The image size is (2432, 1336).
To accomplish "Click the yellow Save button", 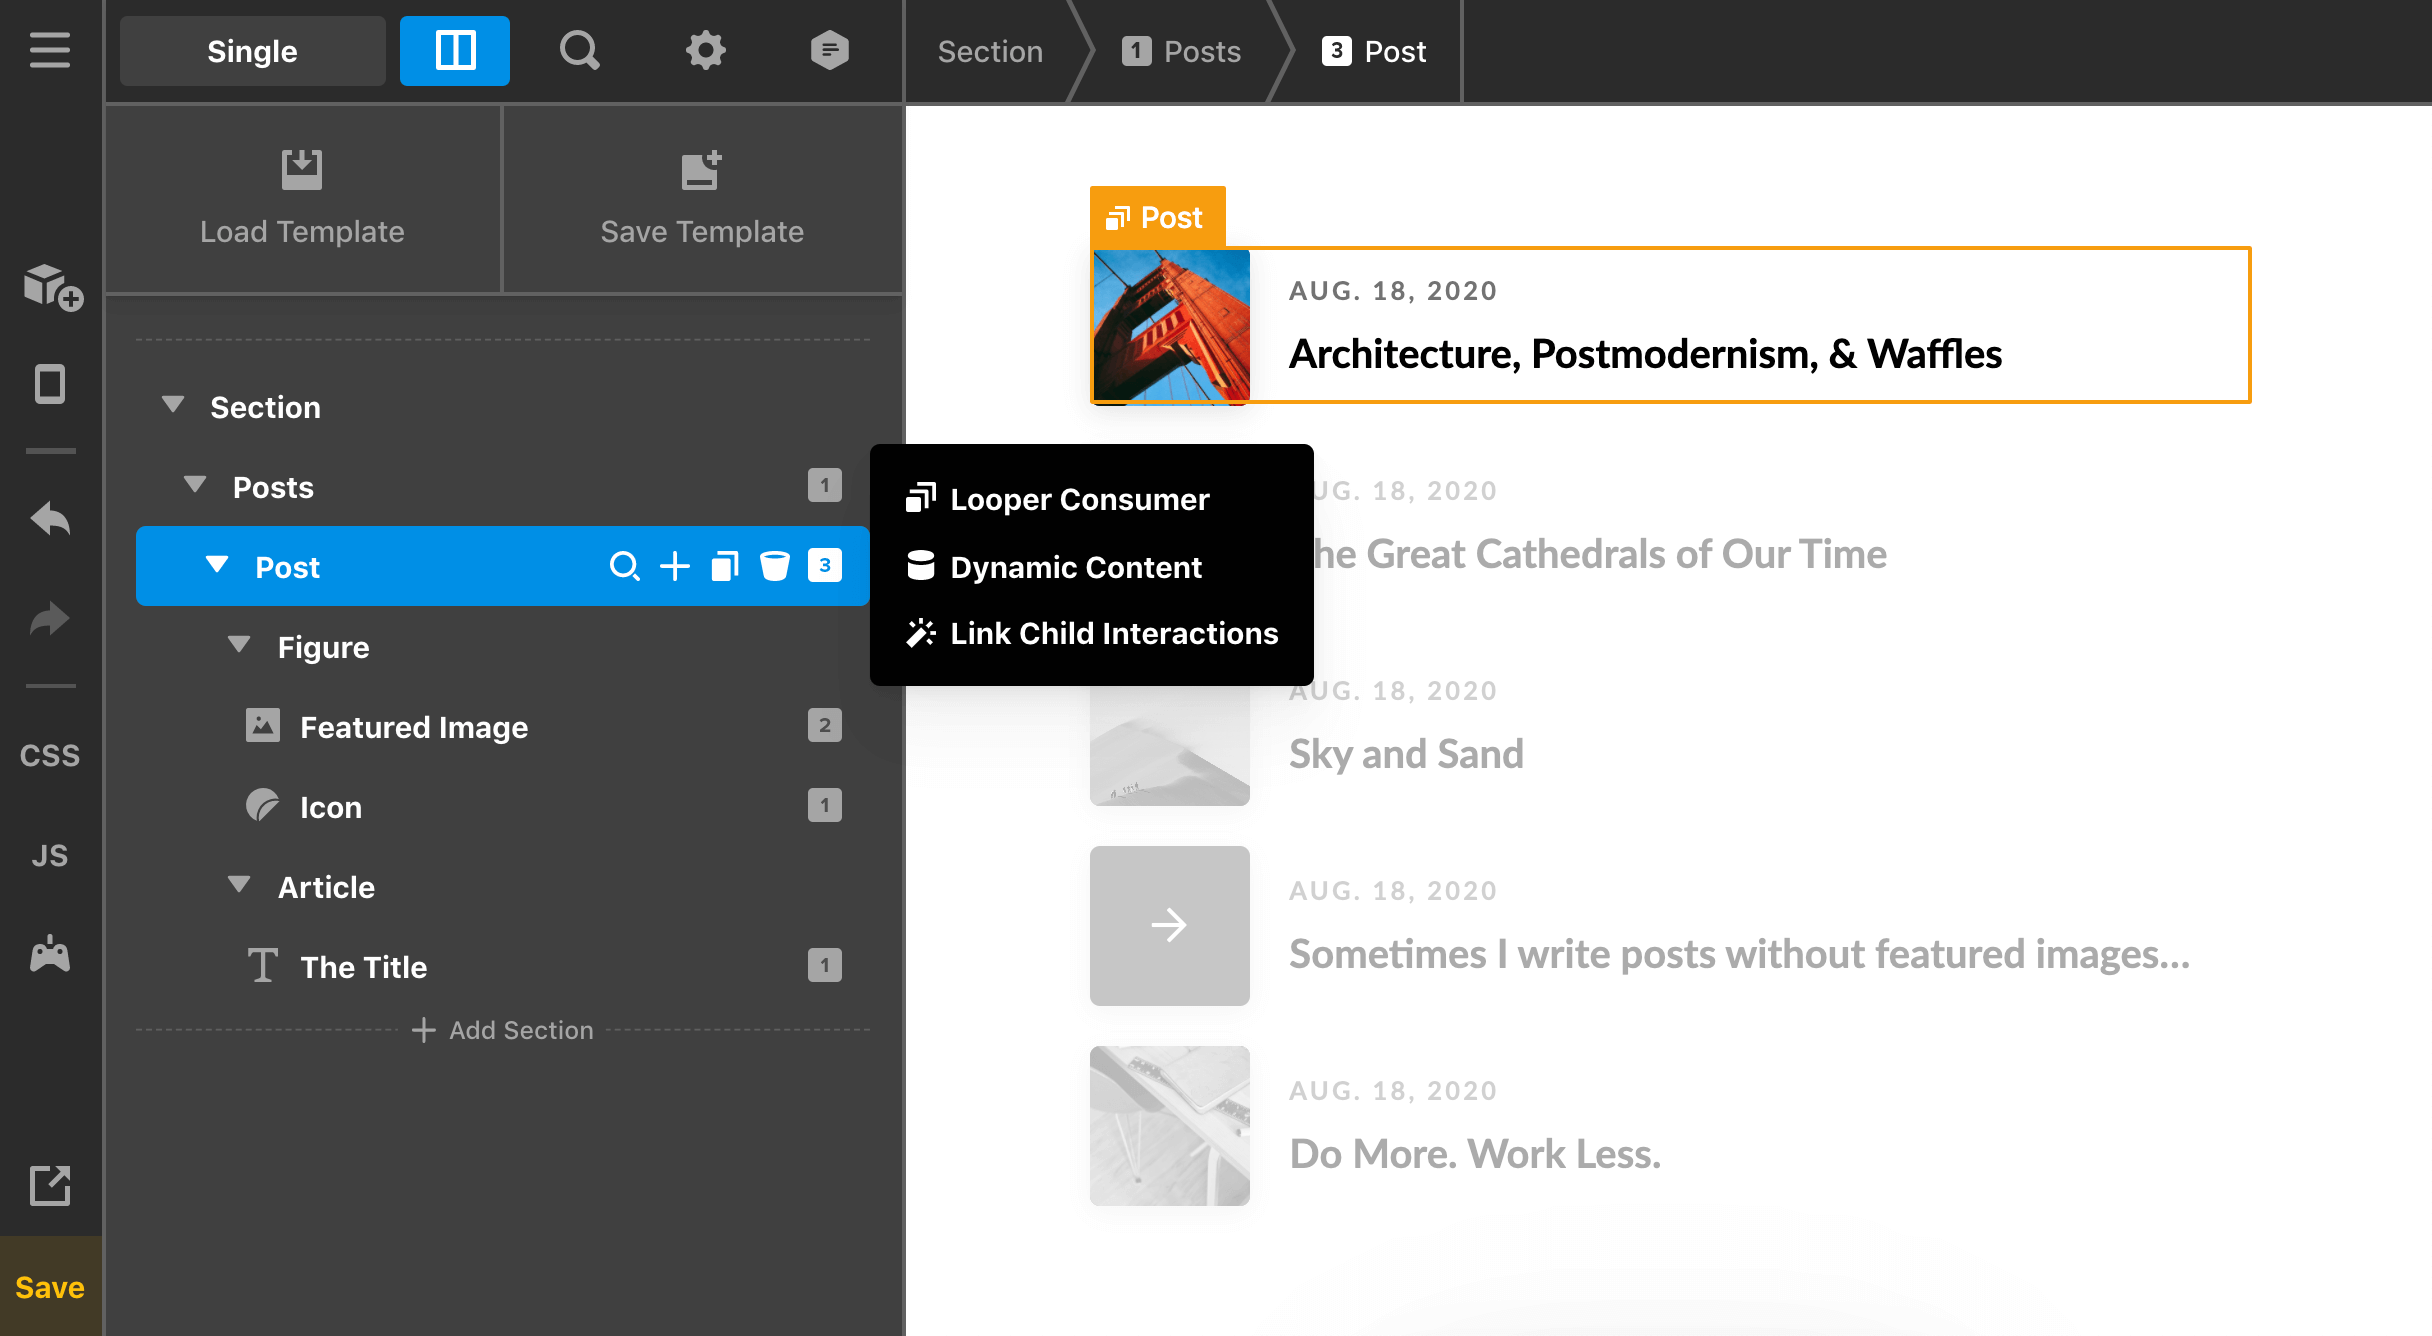I will point(50,1287).
